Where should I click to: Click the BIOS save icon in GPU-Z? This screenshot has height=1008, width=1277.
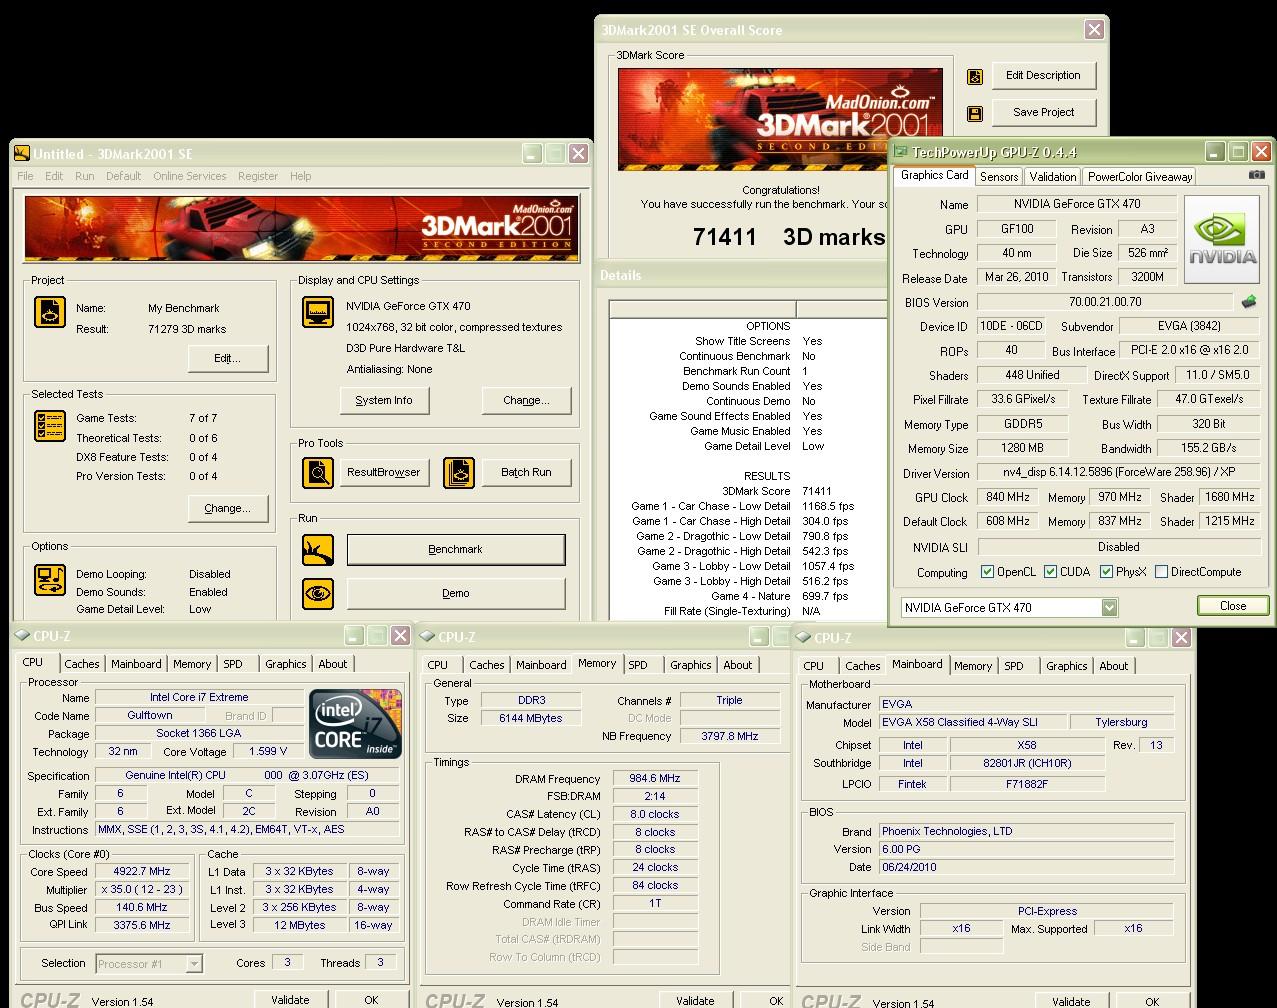pos(1249,301)
